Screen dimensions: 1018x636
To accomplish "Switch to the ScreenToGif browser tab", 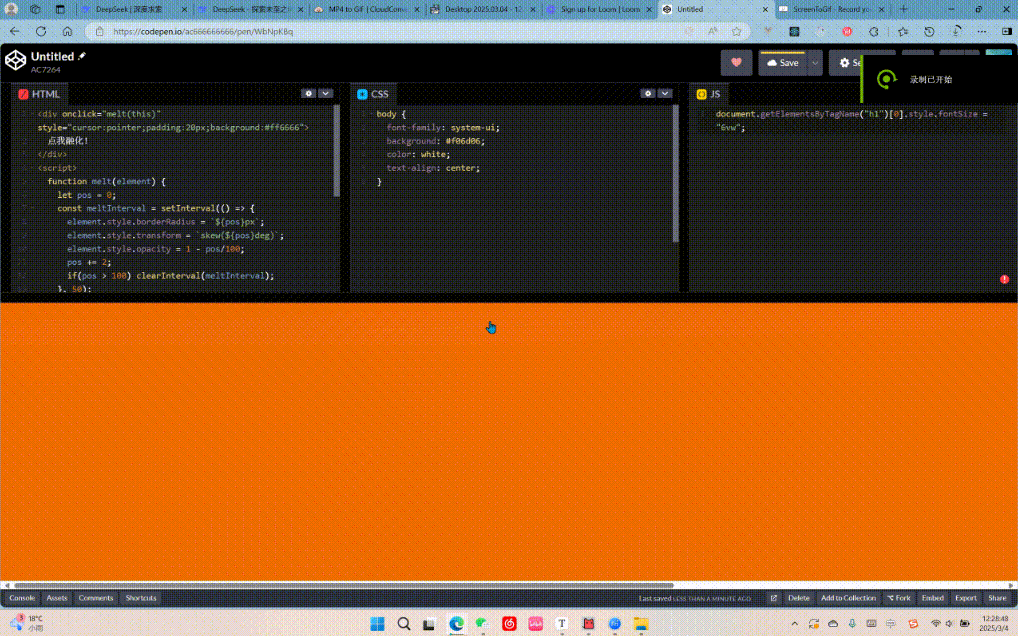I will 832,10.
